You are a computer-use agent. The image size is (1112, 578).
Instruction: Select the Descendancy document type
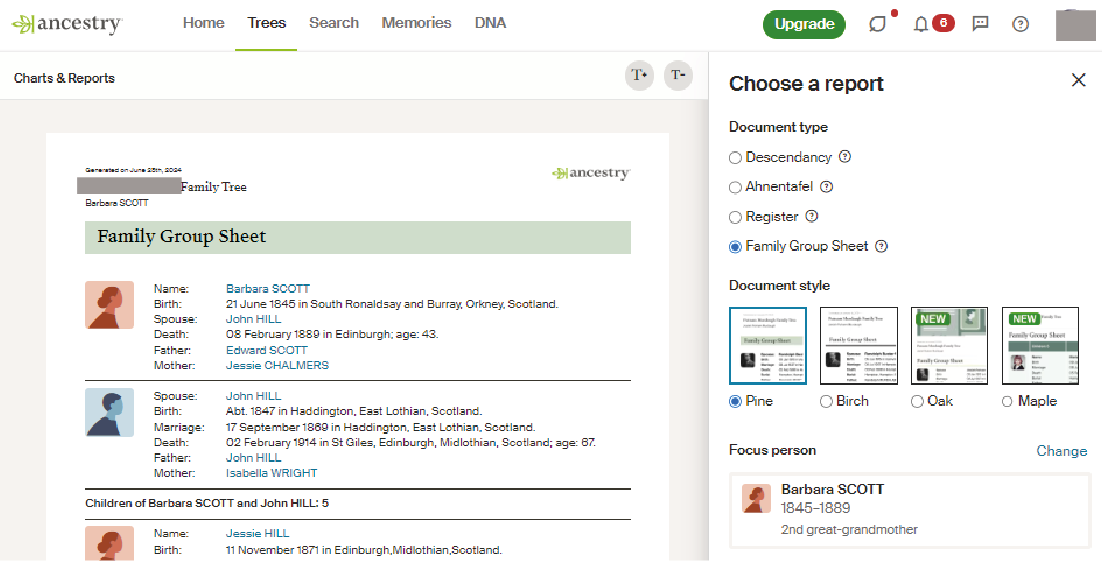733,157
